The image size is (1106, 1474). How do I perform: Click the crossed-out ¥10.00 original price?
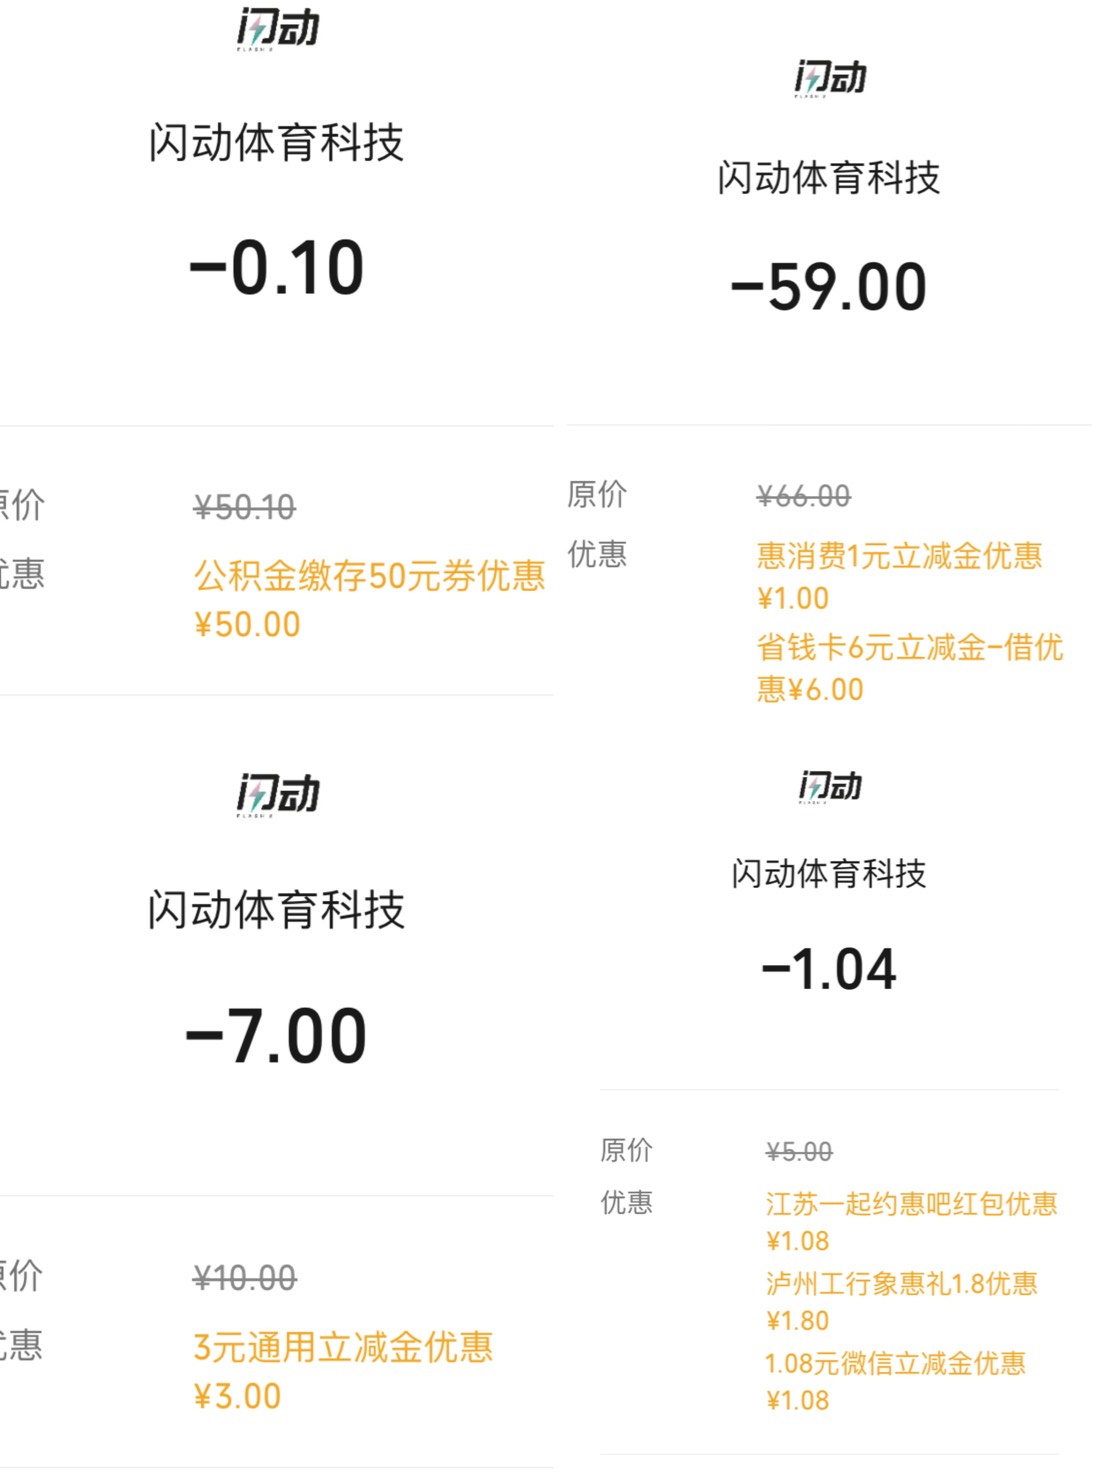point(245,1278)
